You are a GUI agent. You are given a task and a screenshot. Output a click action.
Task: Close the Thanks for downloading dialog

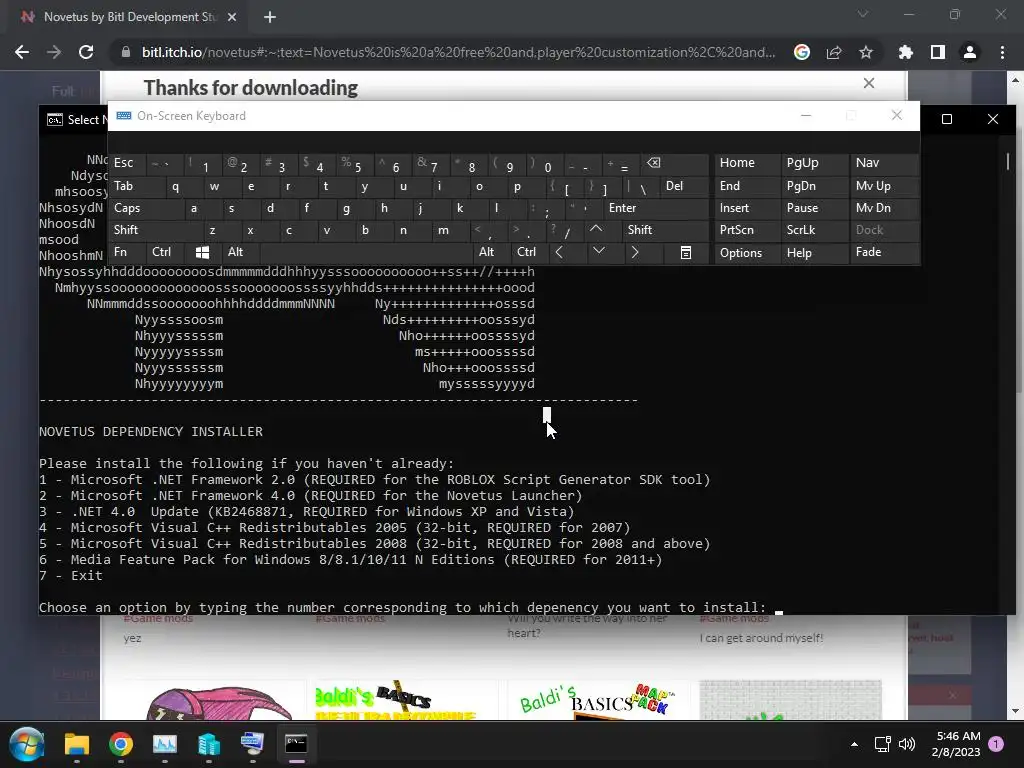point(869,83)
